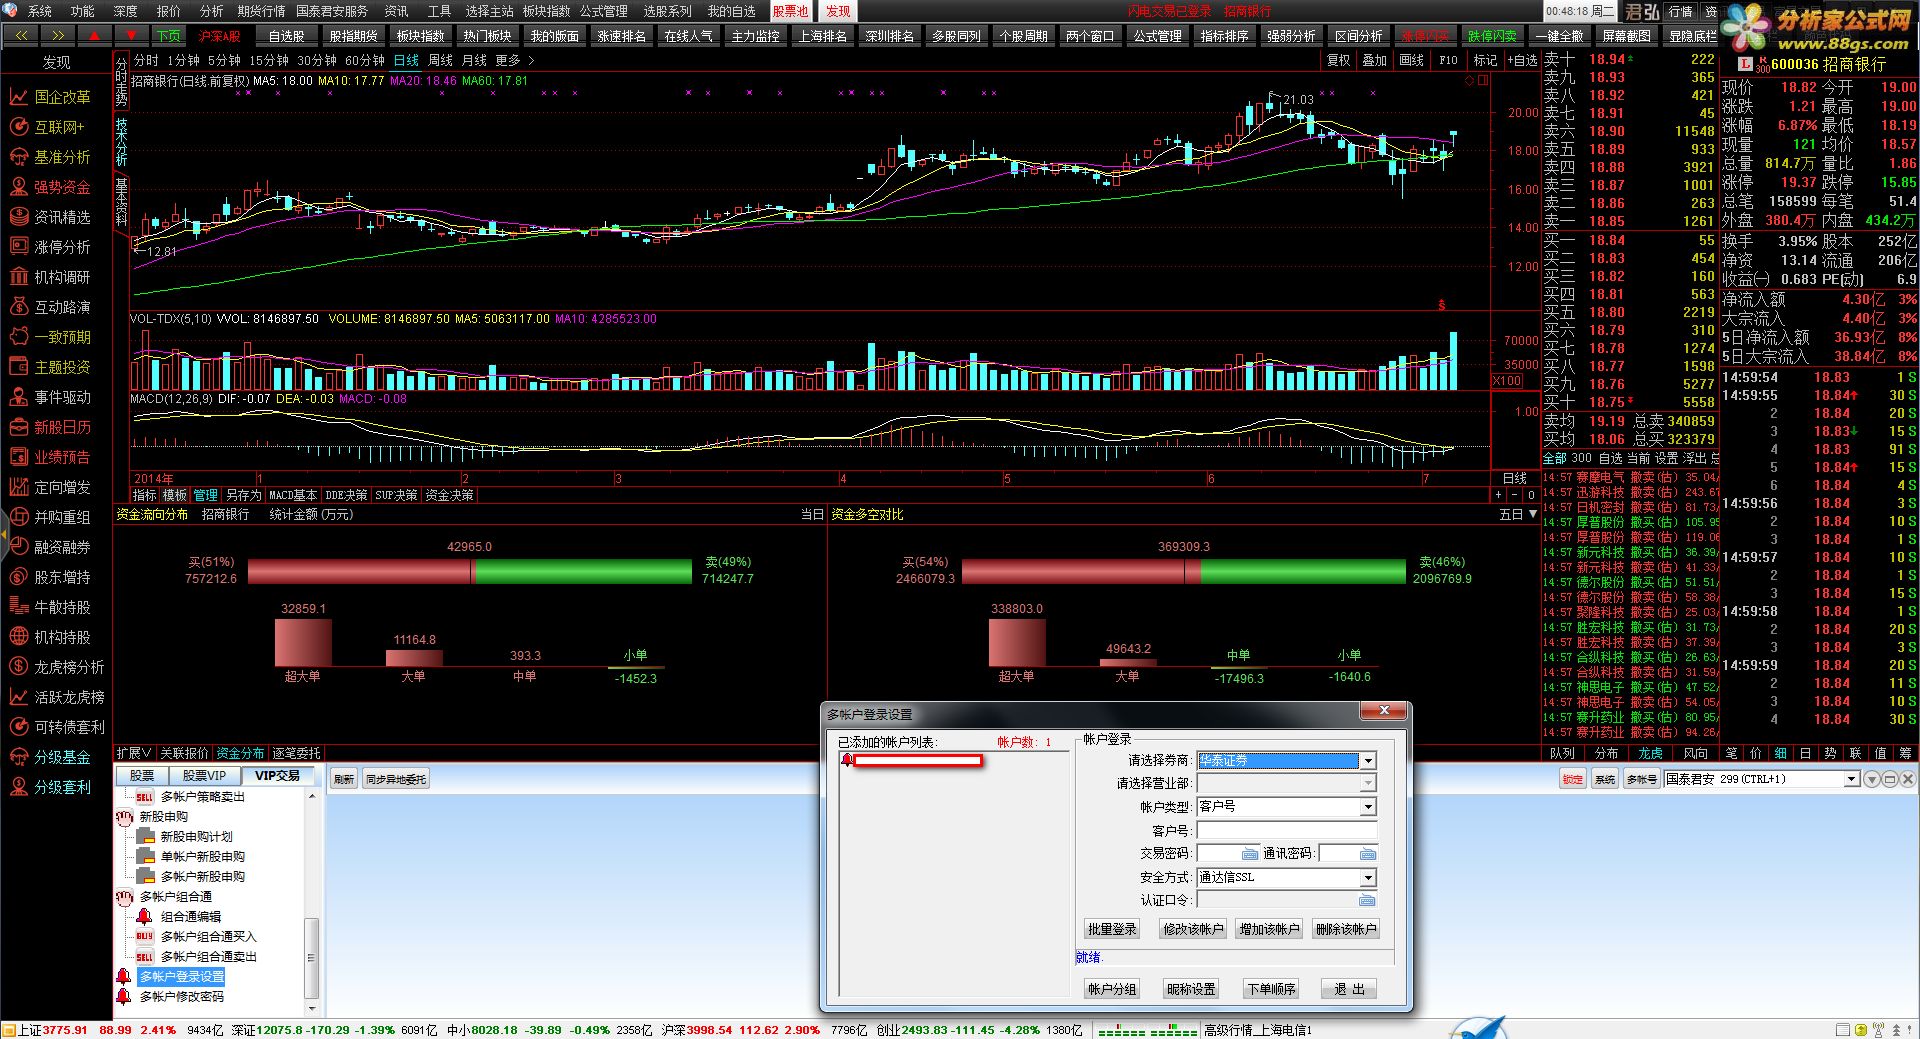Open 涨停分析 sidebar entry
1920x1039 pixels.
point(50,247)
